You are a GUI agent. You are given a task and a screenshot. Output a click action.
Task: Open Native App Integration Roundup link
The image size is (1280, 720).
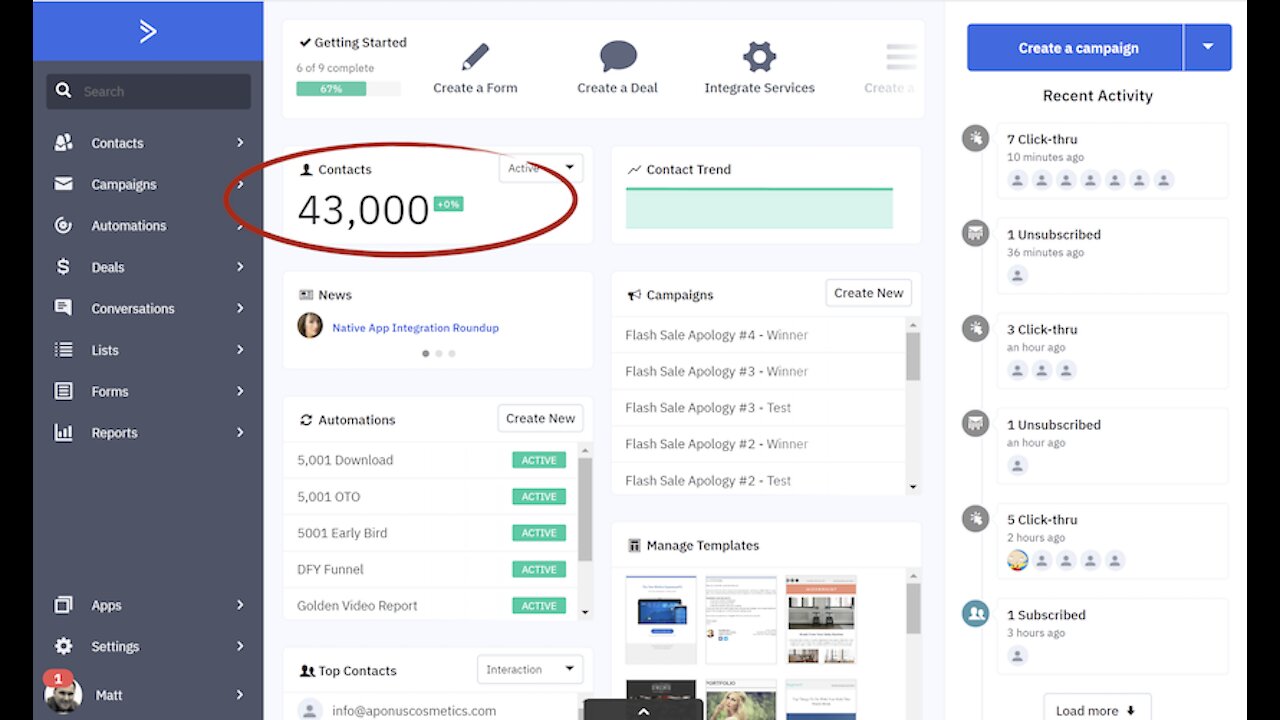415,327
